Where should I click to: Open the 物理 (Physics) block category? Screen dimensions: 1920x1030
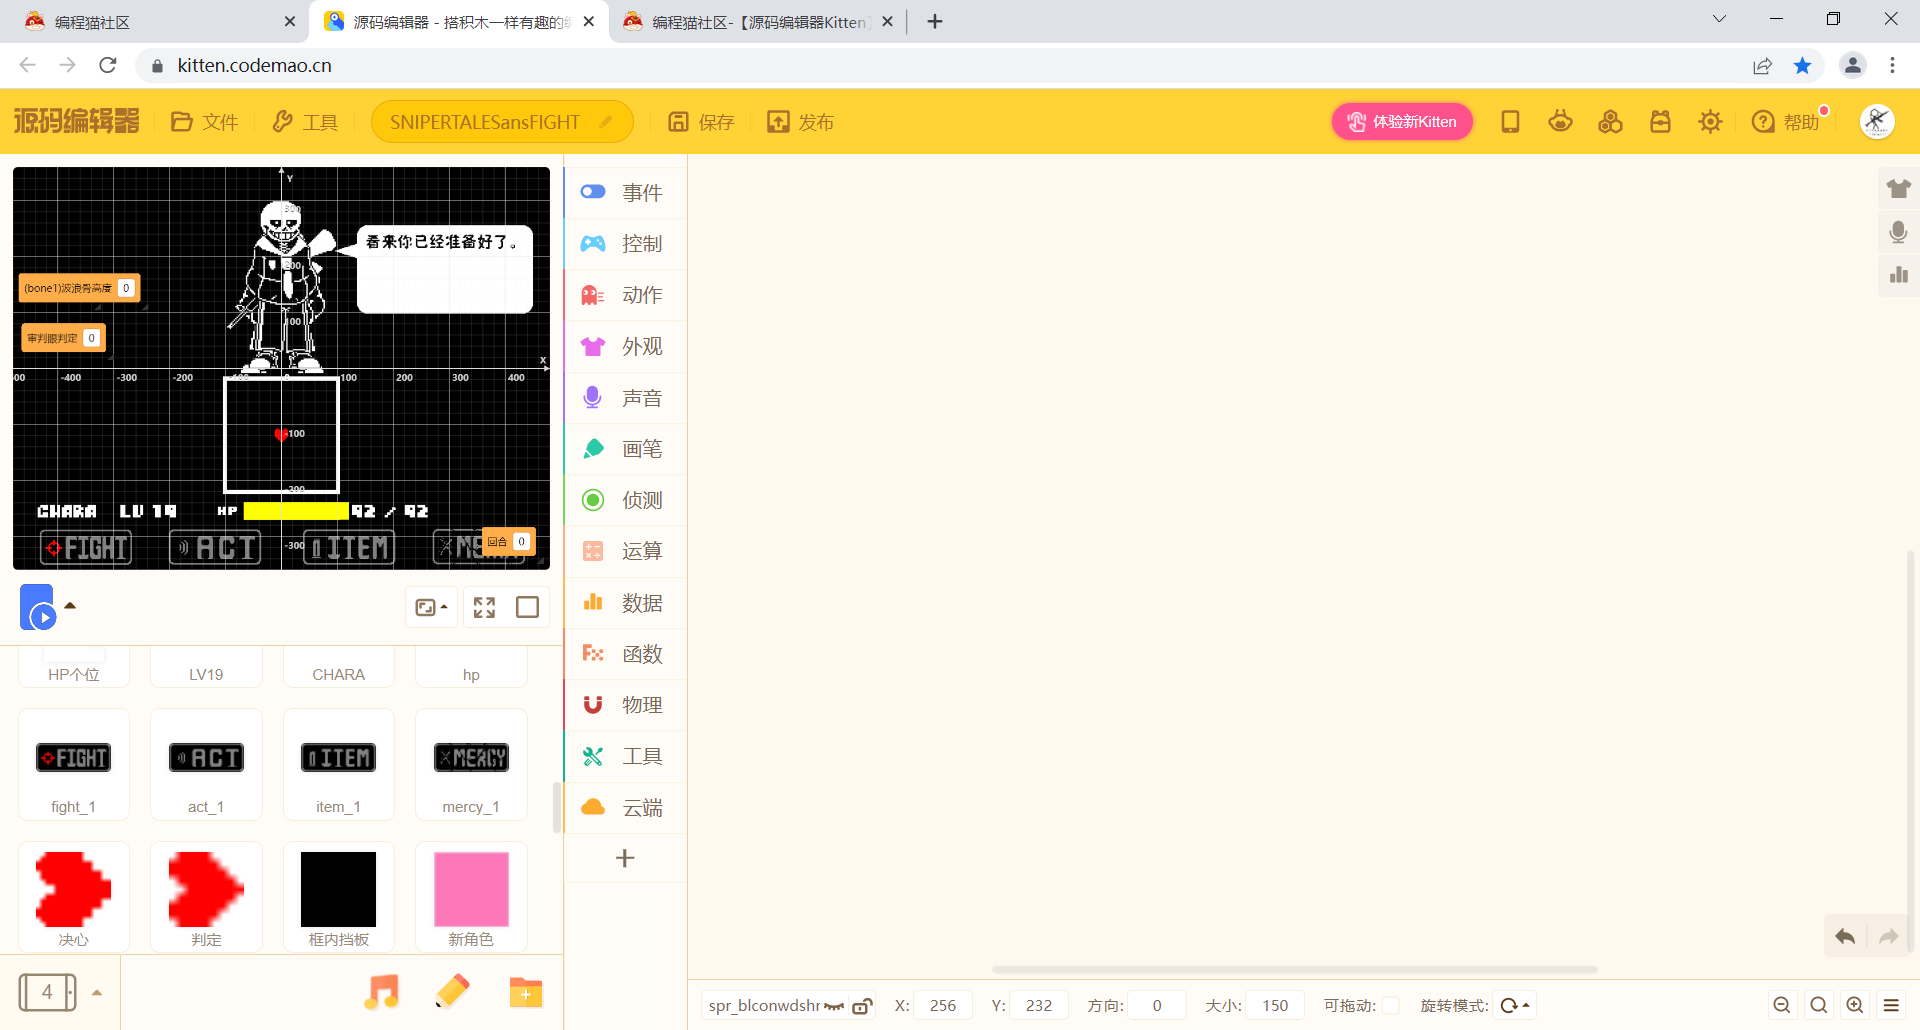coord(625,705)
